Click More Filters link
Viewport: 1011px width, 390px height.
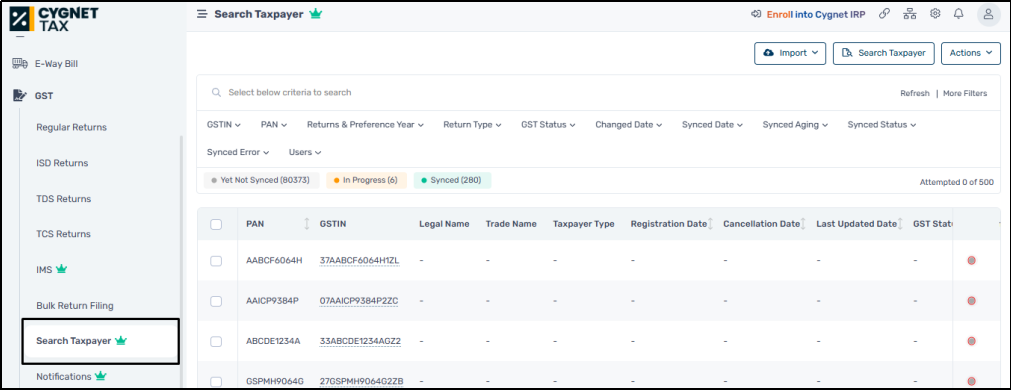(x=965, y=93)
